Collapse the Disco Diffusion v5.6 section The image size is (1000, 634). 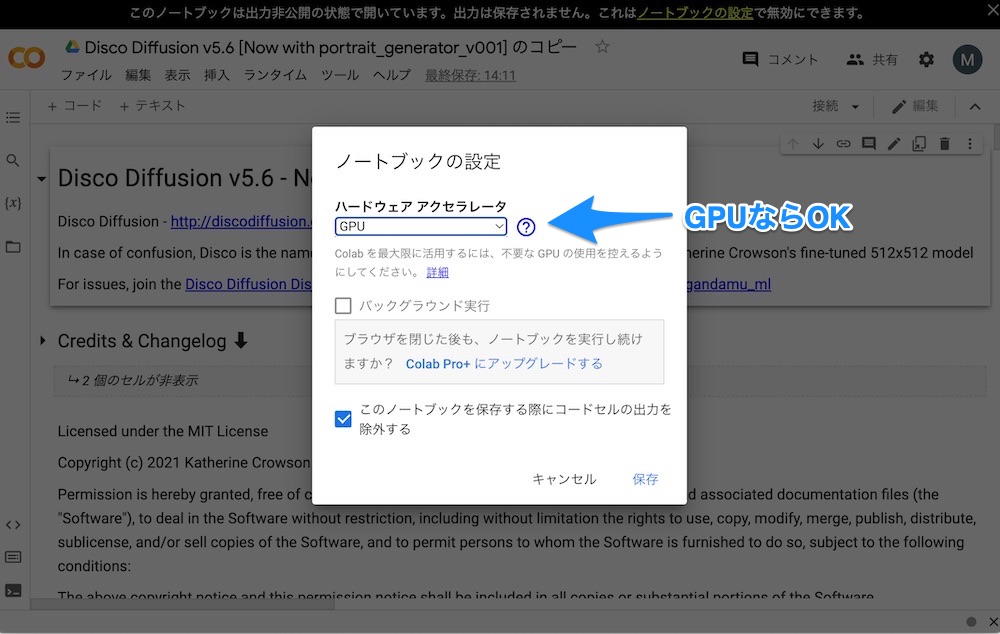click(x=41, y=179)
